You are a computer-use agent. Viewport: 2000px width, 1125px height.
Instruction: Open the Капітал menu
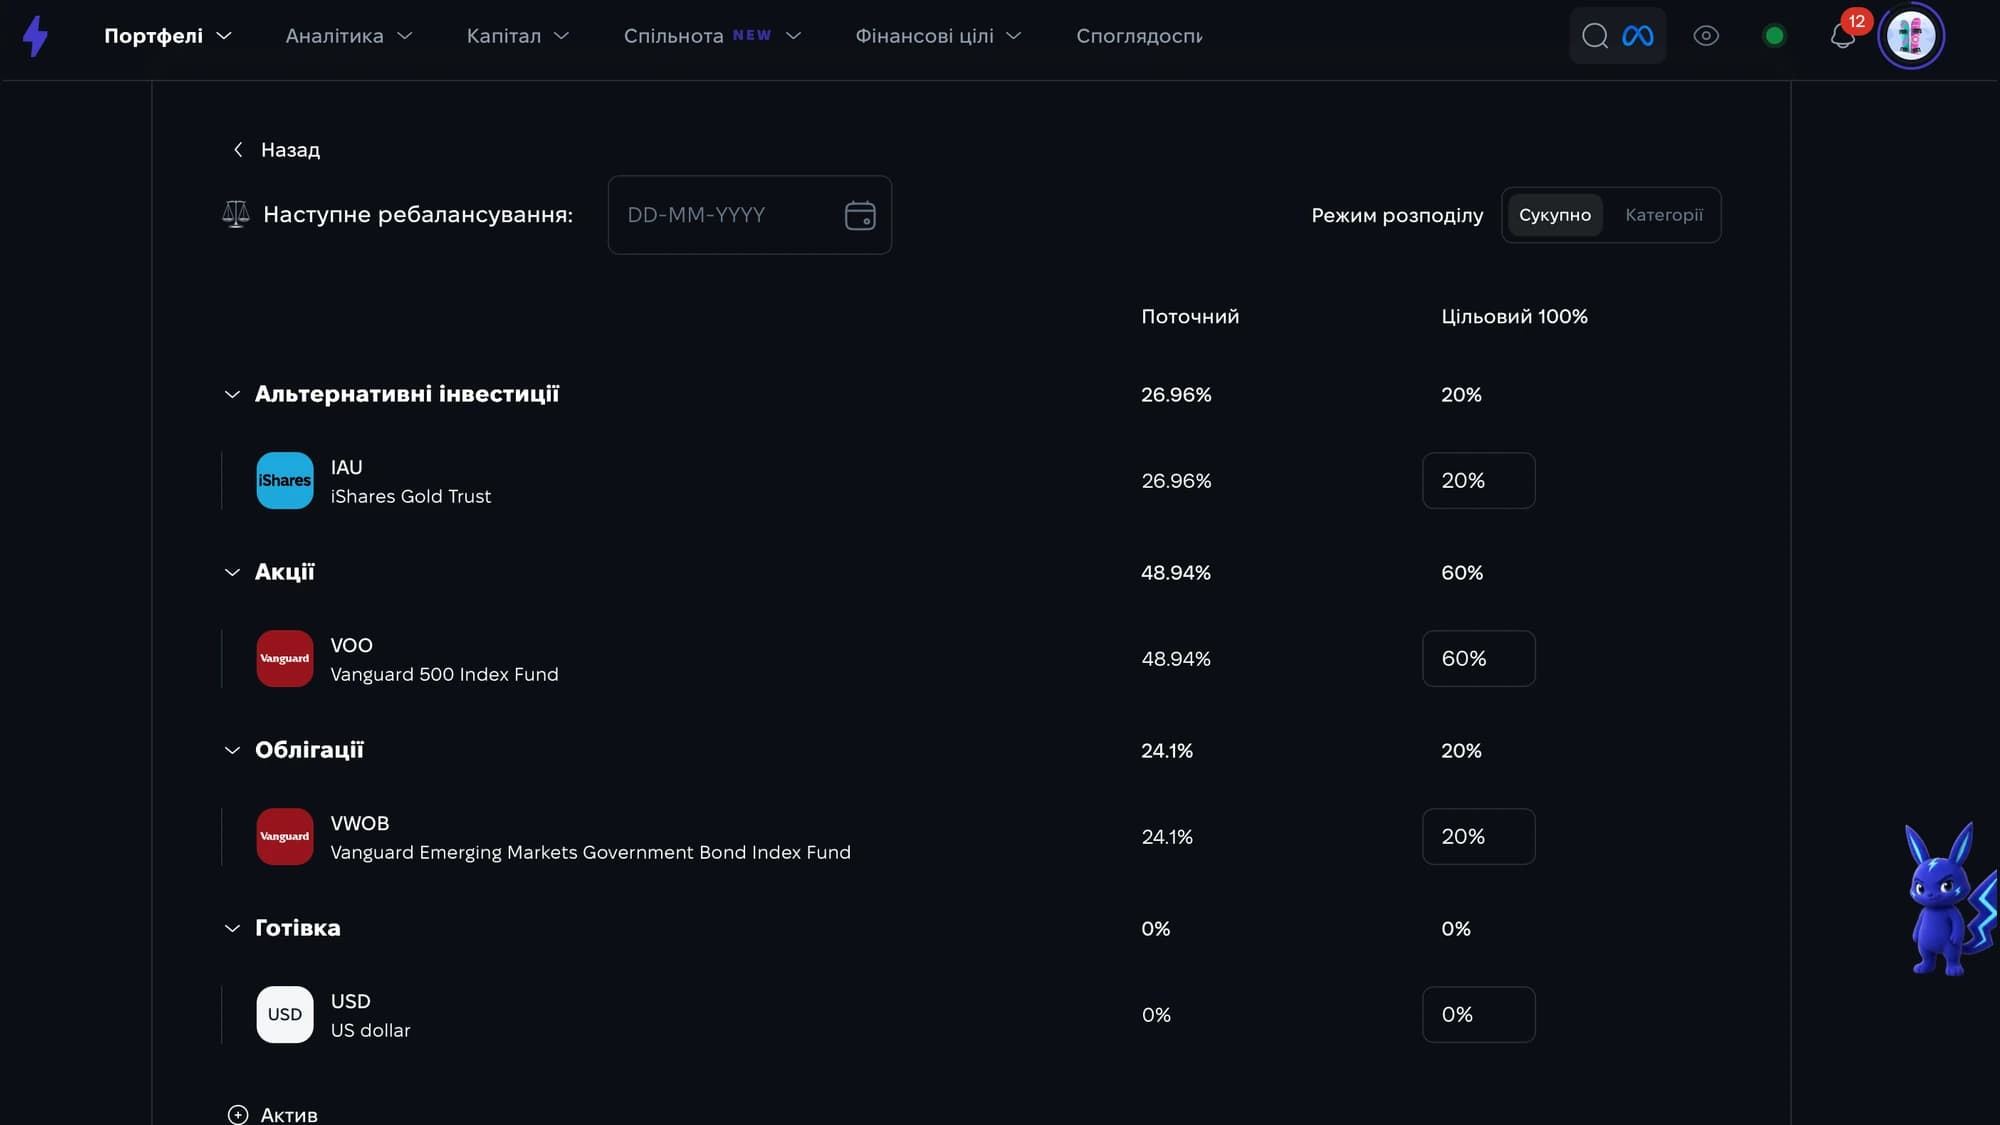[518, 36]
